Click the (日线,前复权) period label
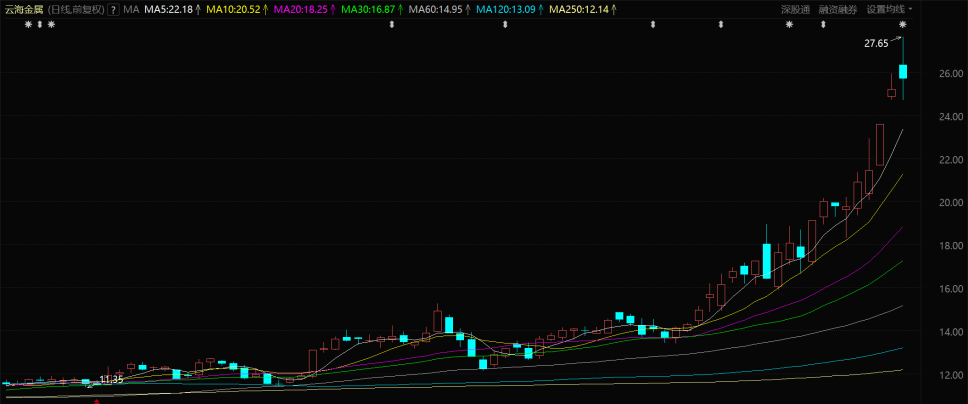Viewport: 968px width, 404px height. coord(76,9)
